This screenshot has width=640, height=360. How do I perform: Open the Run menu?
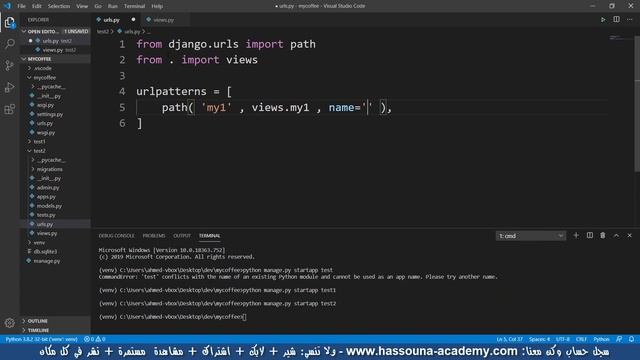coord(113,6)
